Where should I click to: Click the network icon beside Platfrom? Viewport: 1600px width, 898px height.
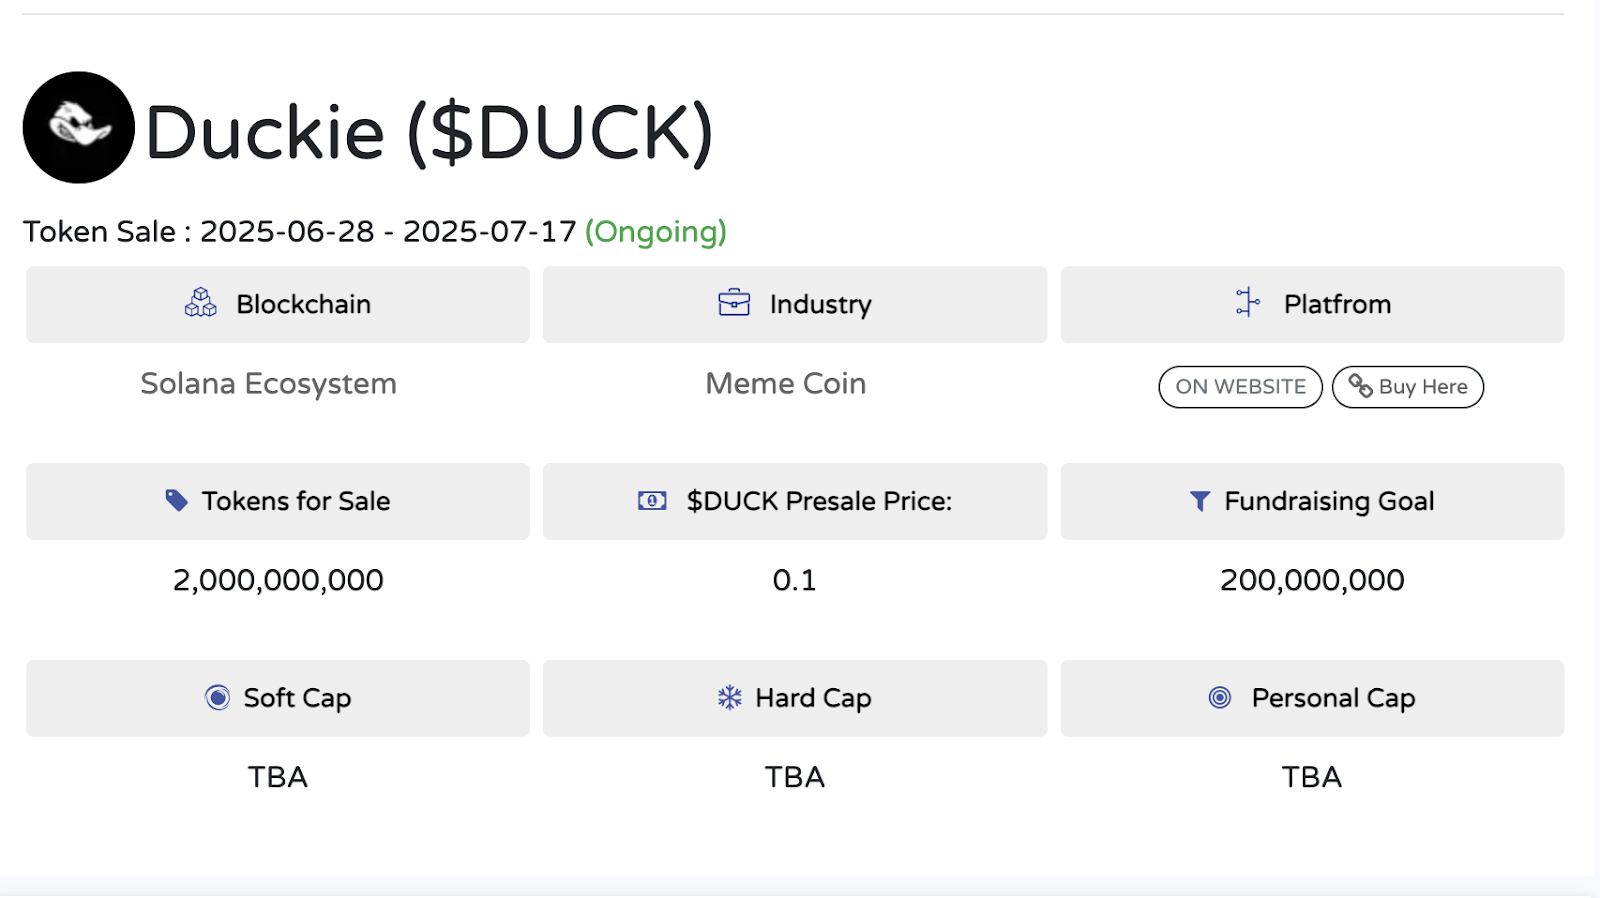(x=1247, y=303)
